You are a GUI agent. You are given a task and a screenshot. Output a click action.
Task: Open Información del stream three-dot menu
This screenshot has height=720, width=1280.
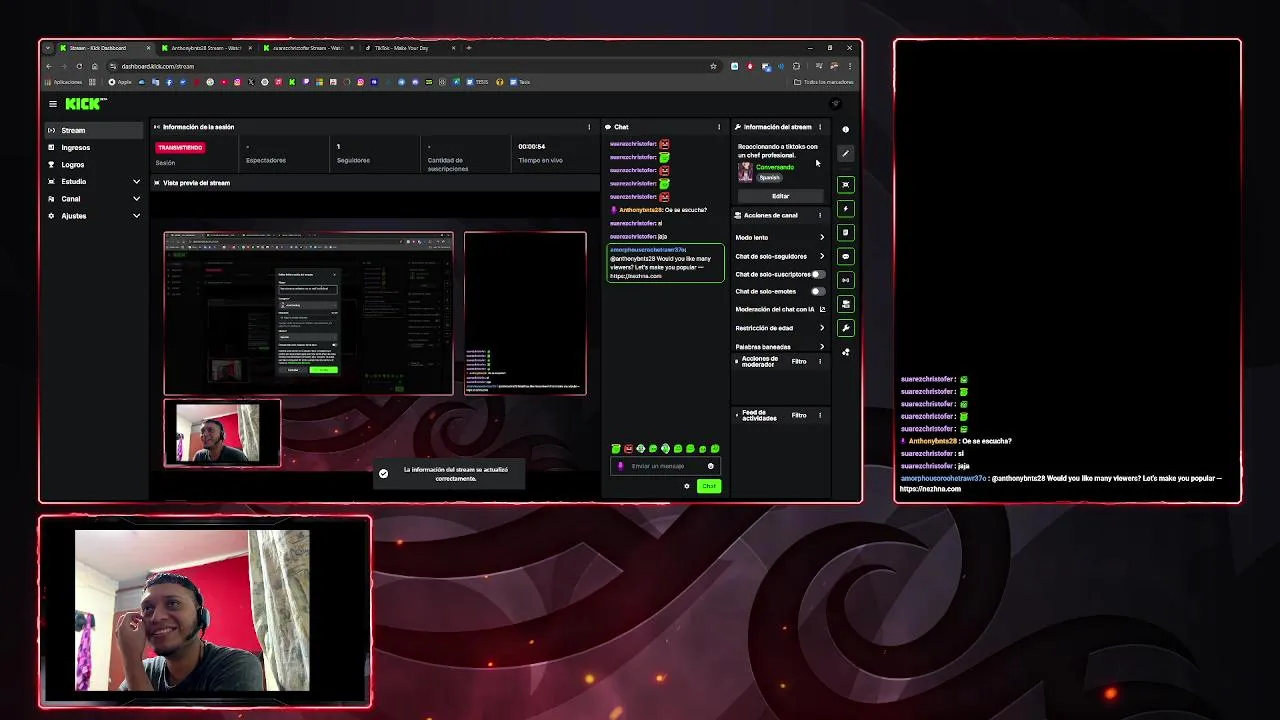(x=820, y=127)
